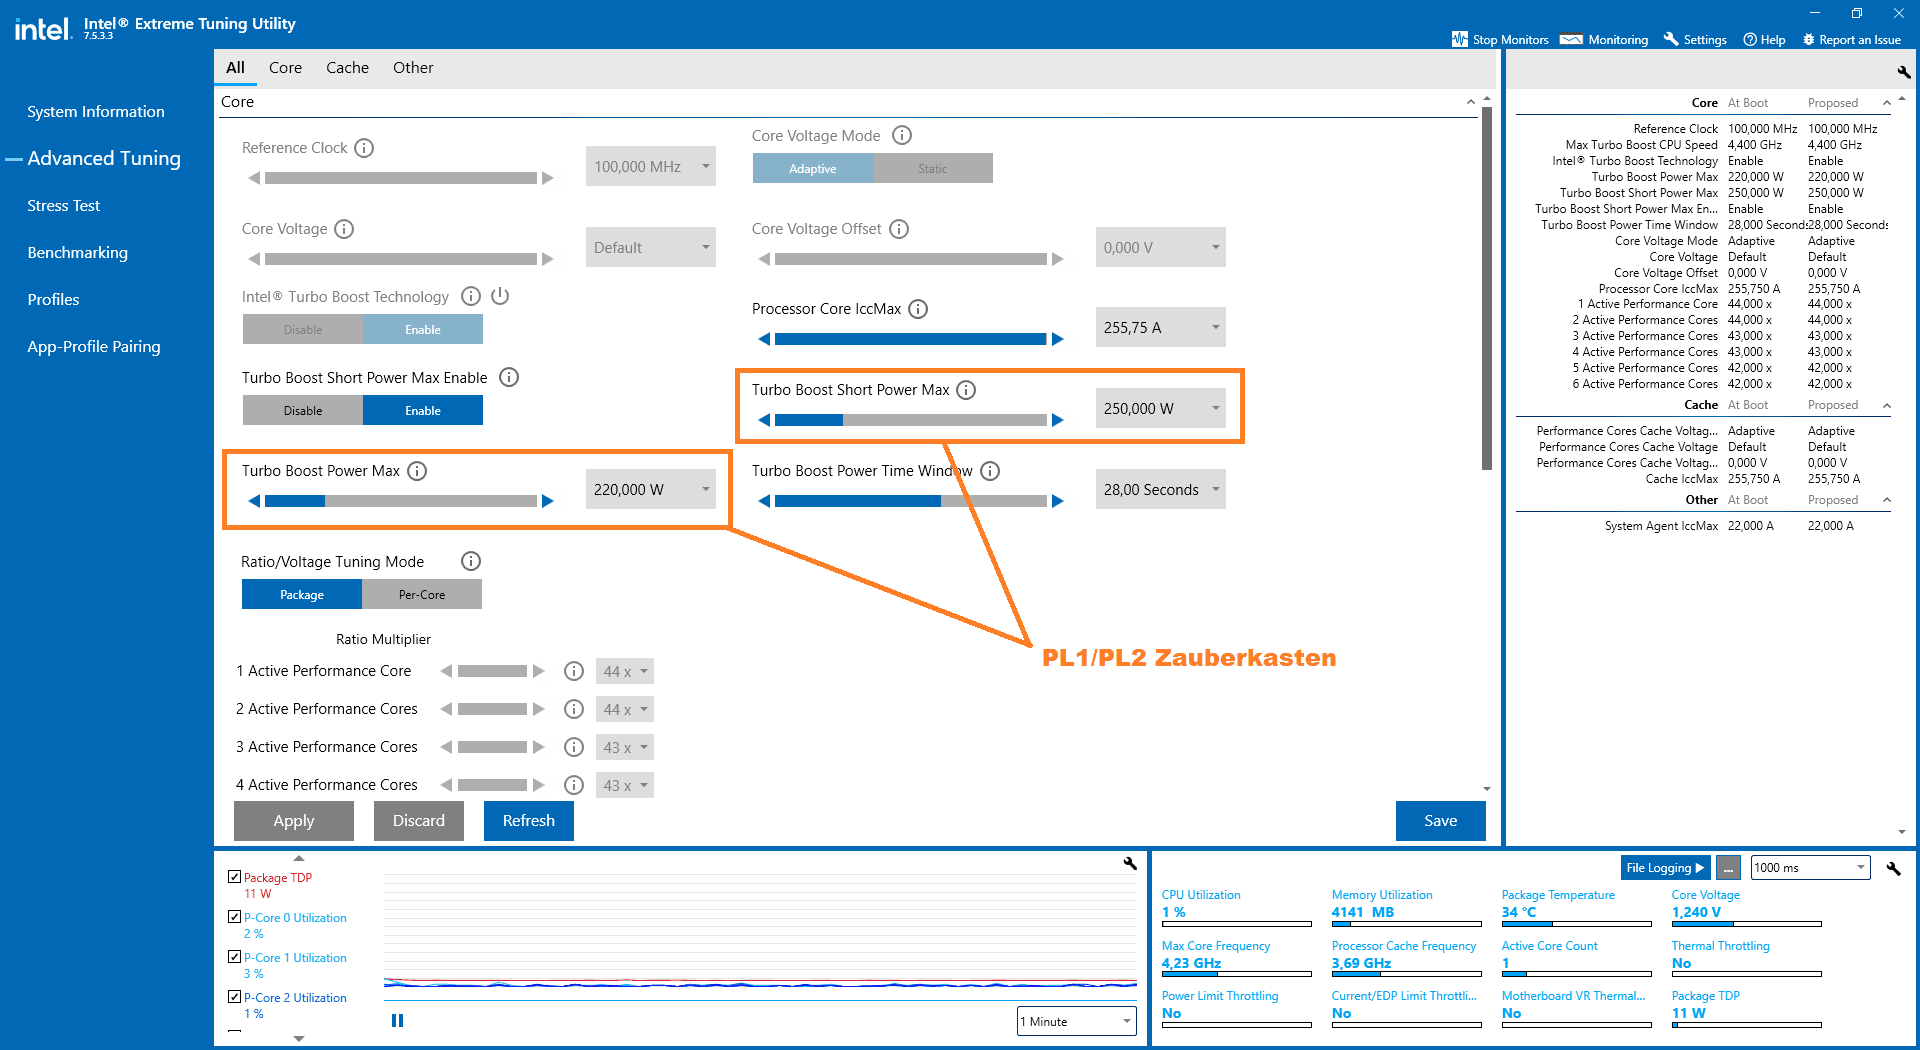Image resolution: width=1920 pixels, height=1050 pixels.
Task: Select Per-Core tuning mode
Action: pyautogui.click(x=422, y=594)
